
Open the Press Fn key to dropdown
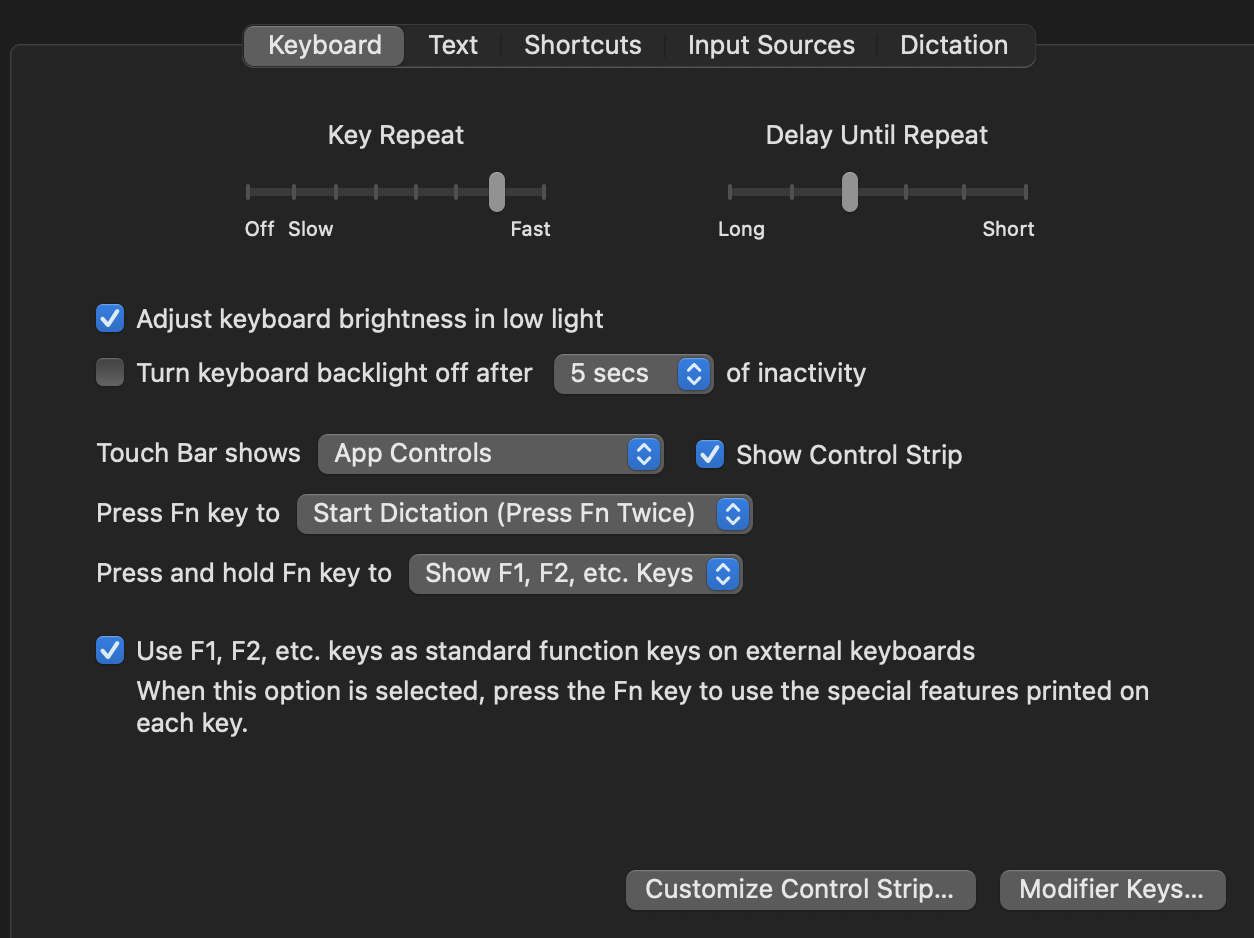[x=524, y=514]
